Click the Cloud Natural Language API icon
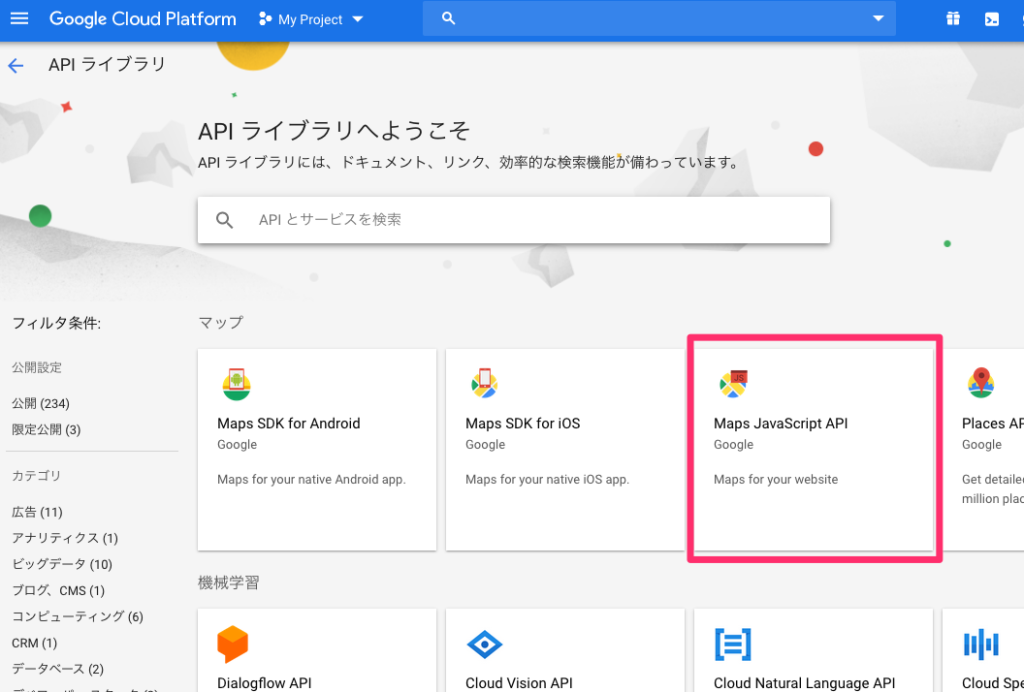 tap(733, 644)
